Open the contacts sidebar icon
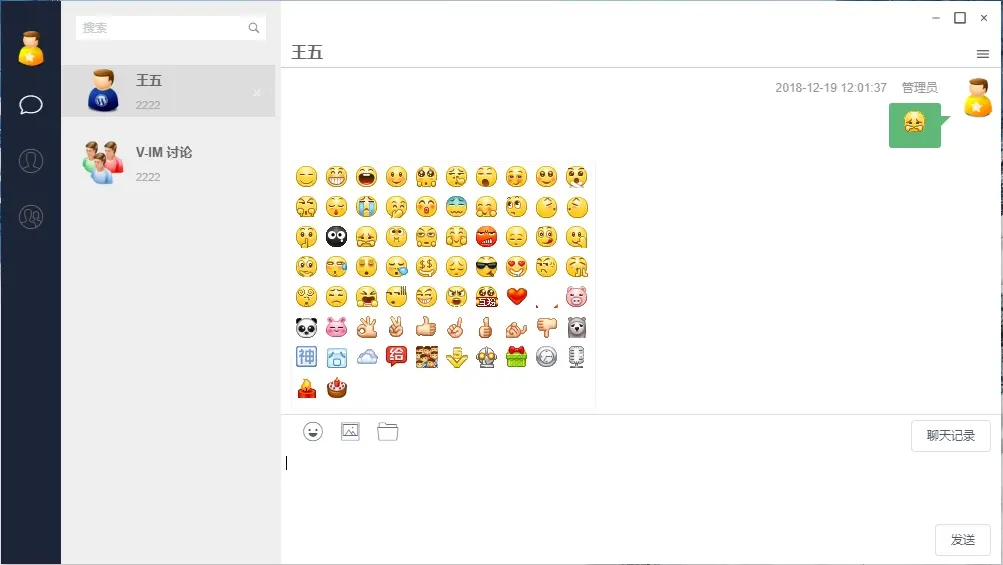The width and height of the screenshot is (1003, 565). [x=31, y=161]
